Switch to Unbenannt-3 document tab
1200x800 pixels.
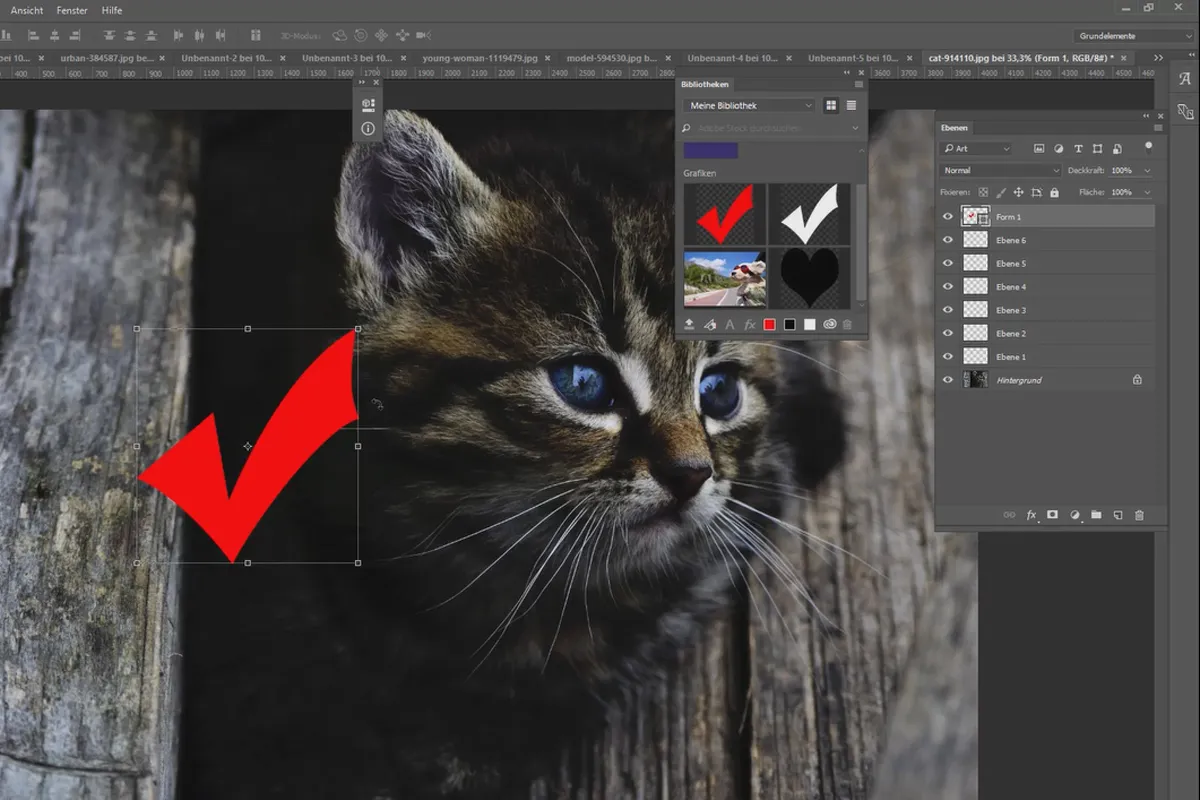pos(346,58)
